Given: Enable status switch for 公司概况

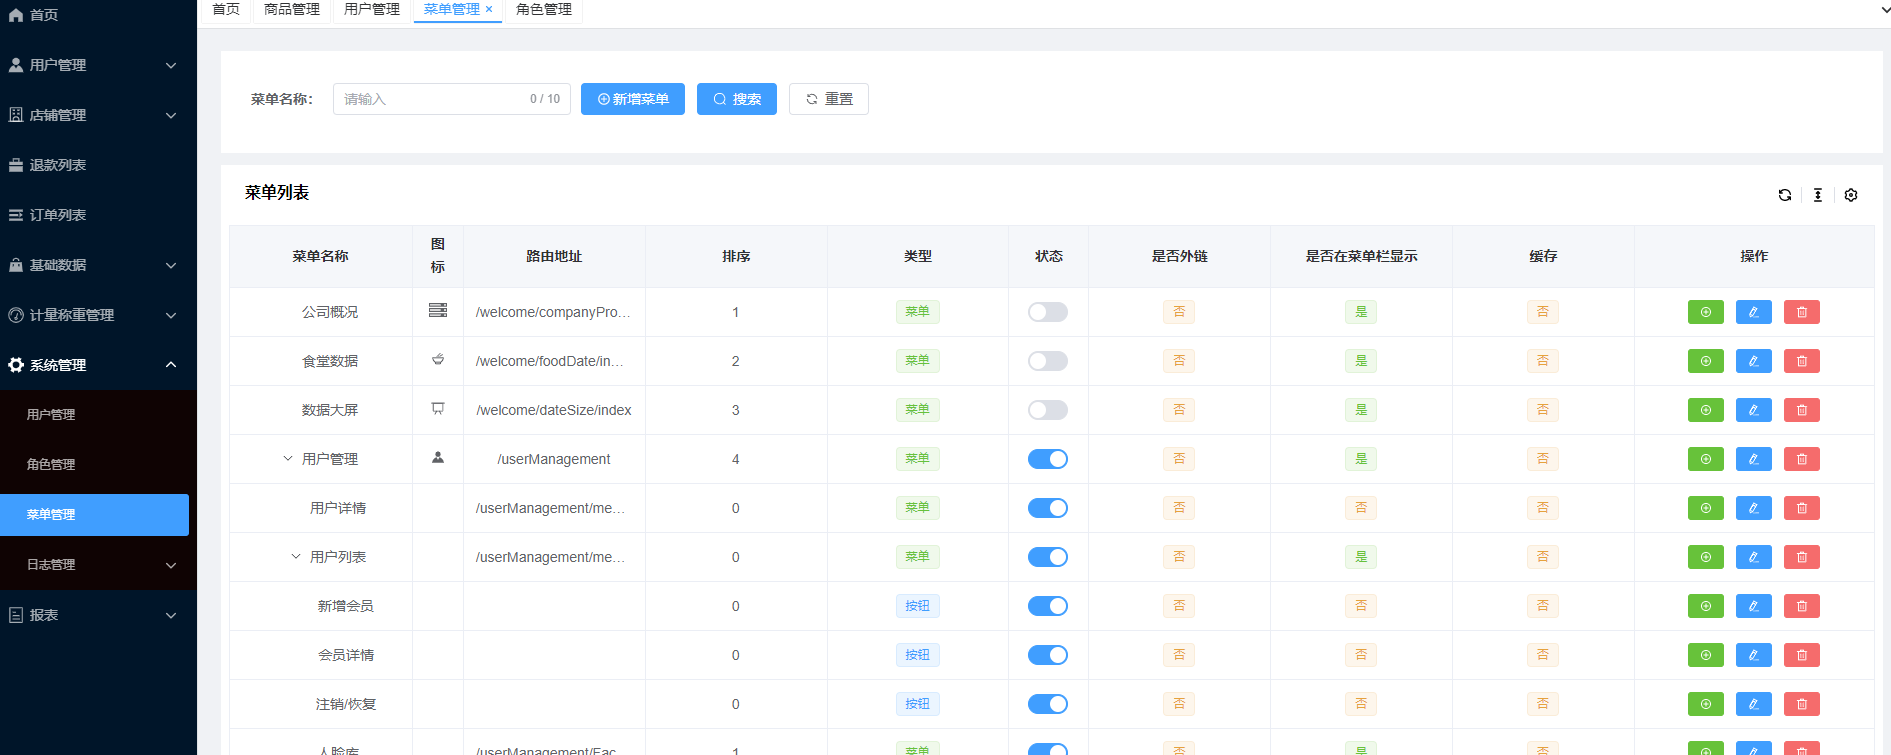Looking at the screenshot, I should point(1048,312).
